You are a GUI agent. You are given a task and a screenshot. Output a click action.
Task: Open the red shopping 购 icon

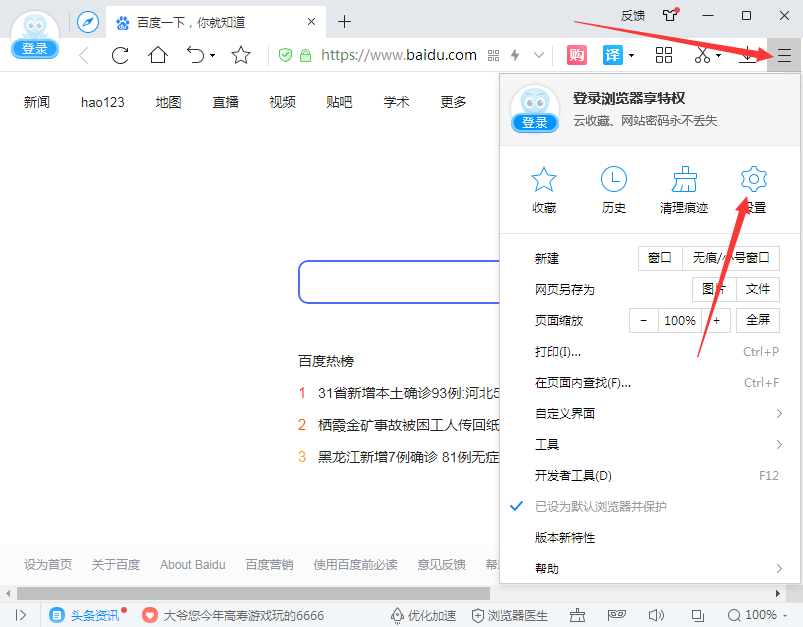click(577, 55)
